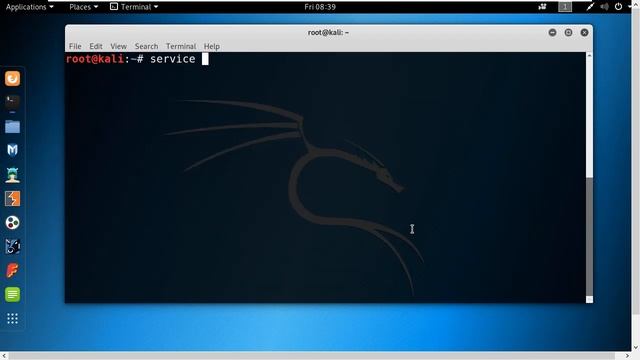Open the screen recorder tray icon
The height and width of the screenshot is (360, 640).
[542, 7]
